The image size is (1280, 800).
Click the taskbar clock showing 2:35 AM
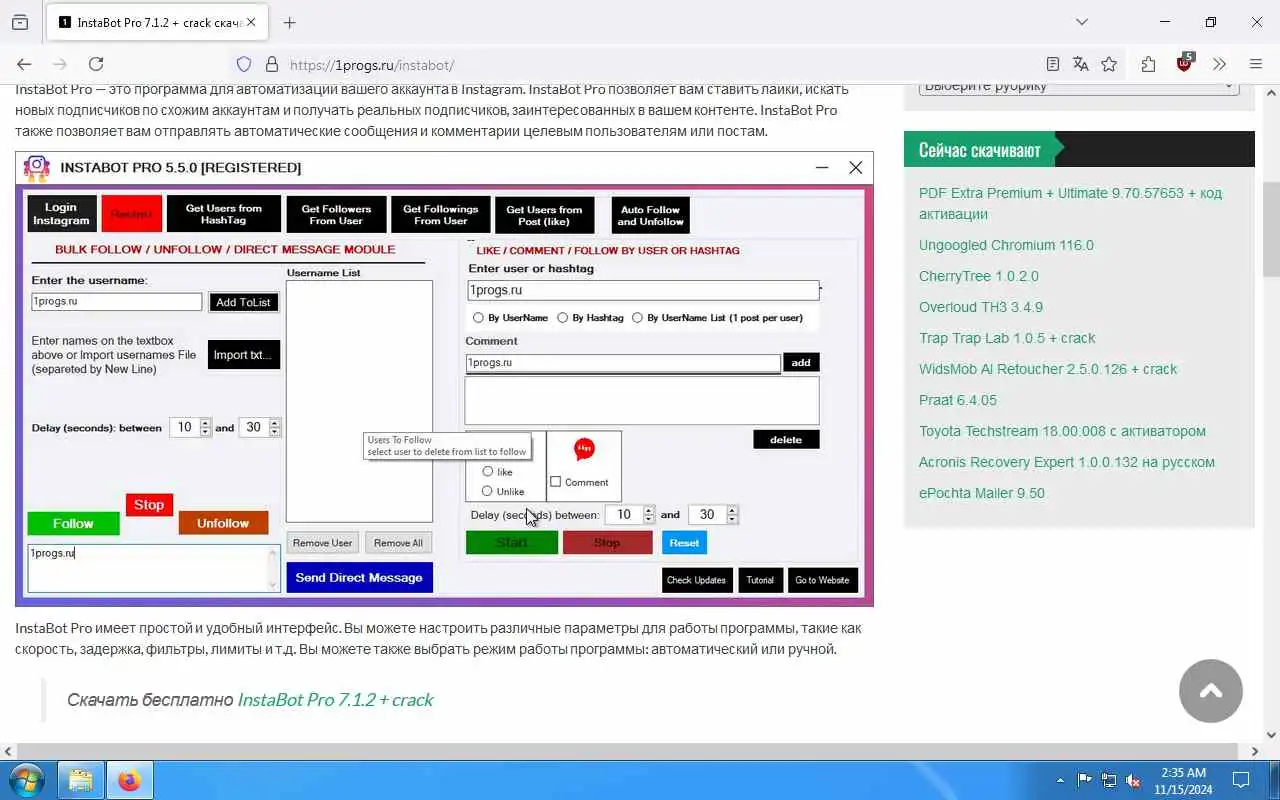1183,781
